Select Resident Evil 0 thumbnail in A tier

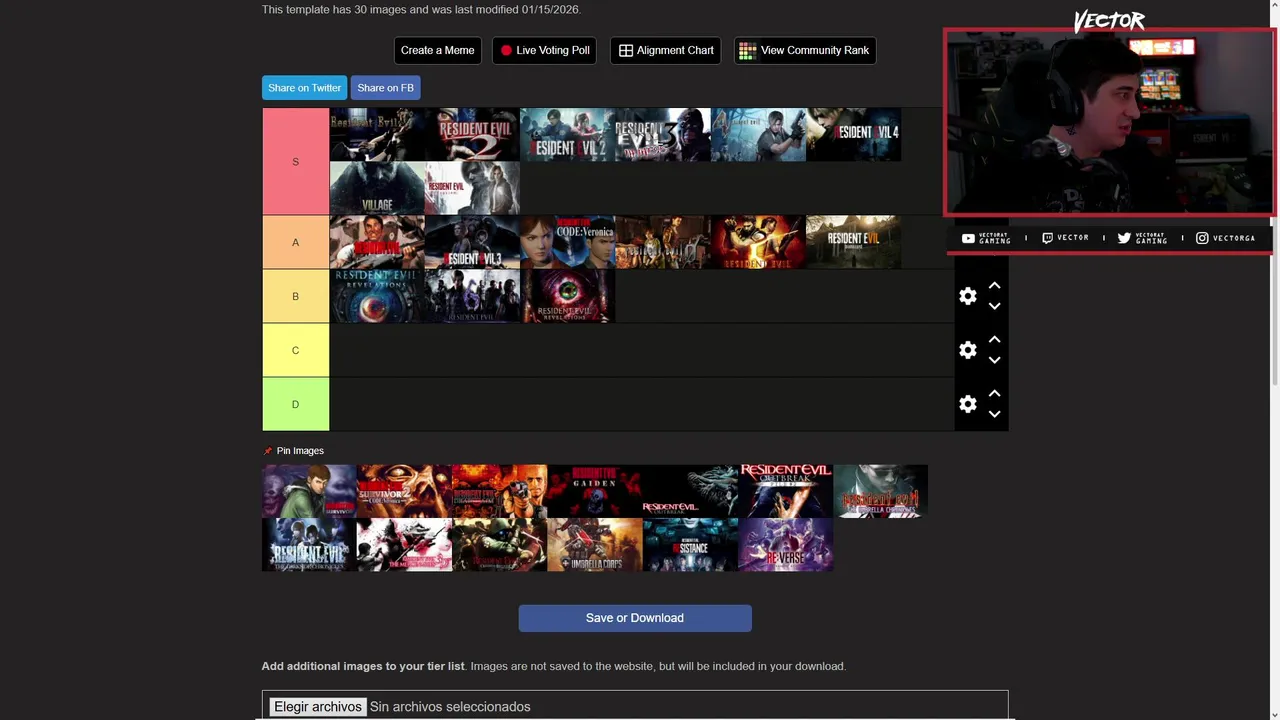coord(662,242)
